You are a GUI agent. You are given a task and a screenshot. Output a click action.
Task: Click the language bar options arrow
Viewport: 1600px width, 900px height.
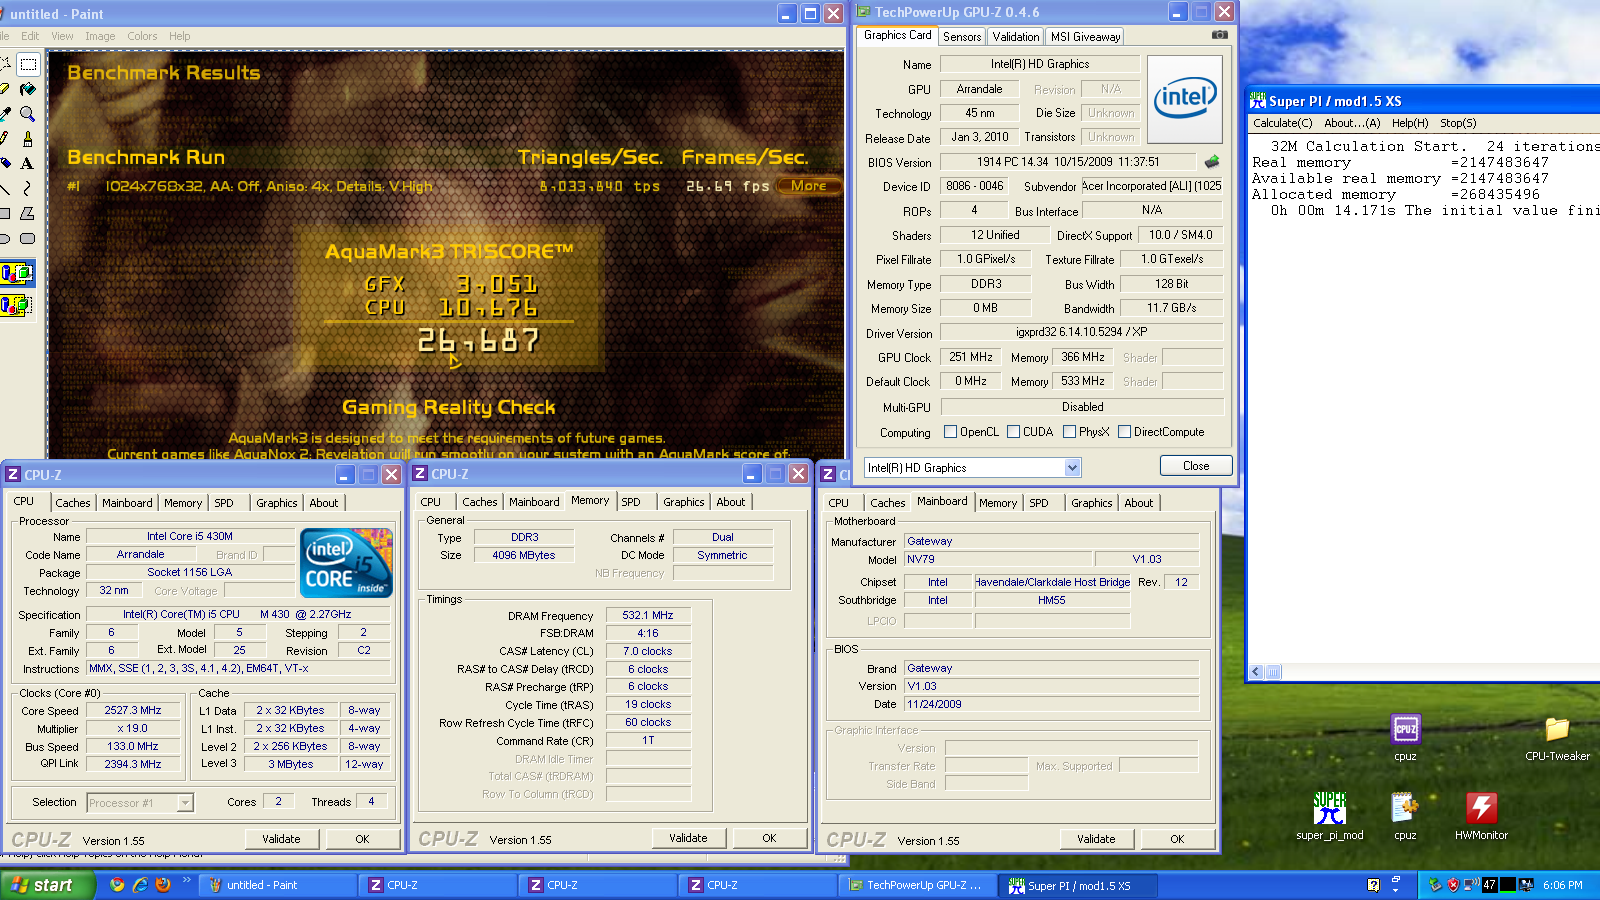[x=1396, y=889]
